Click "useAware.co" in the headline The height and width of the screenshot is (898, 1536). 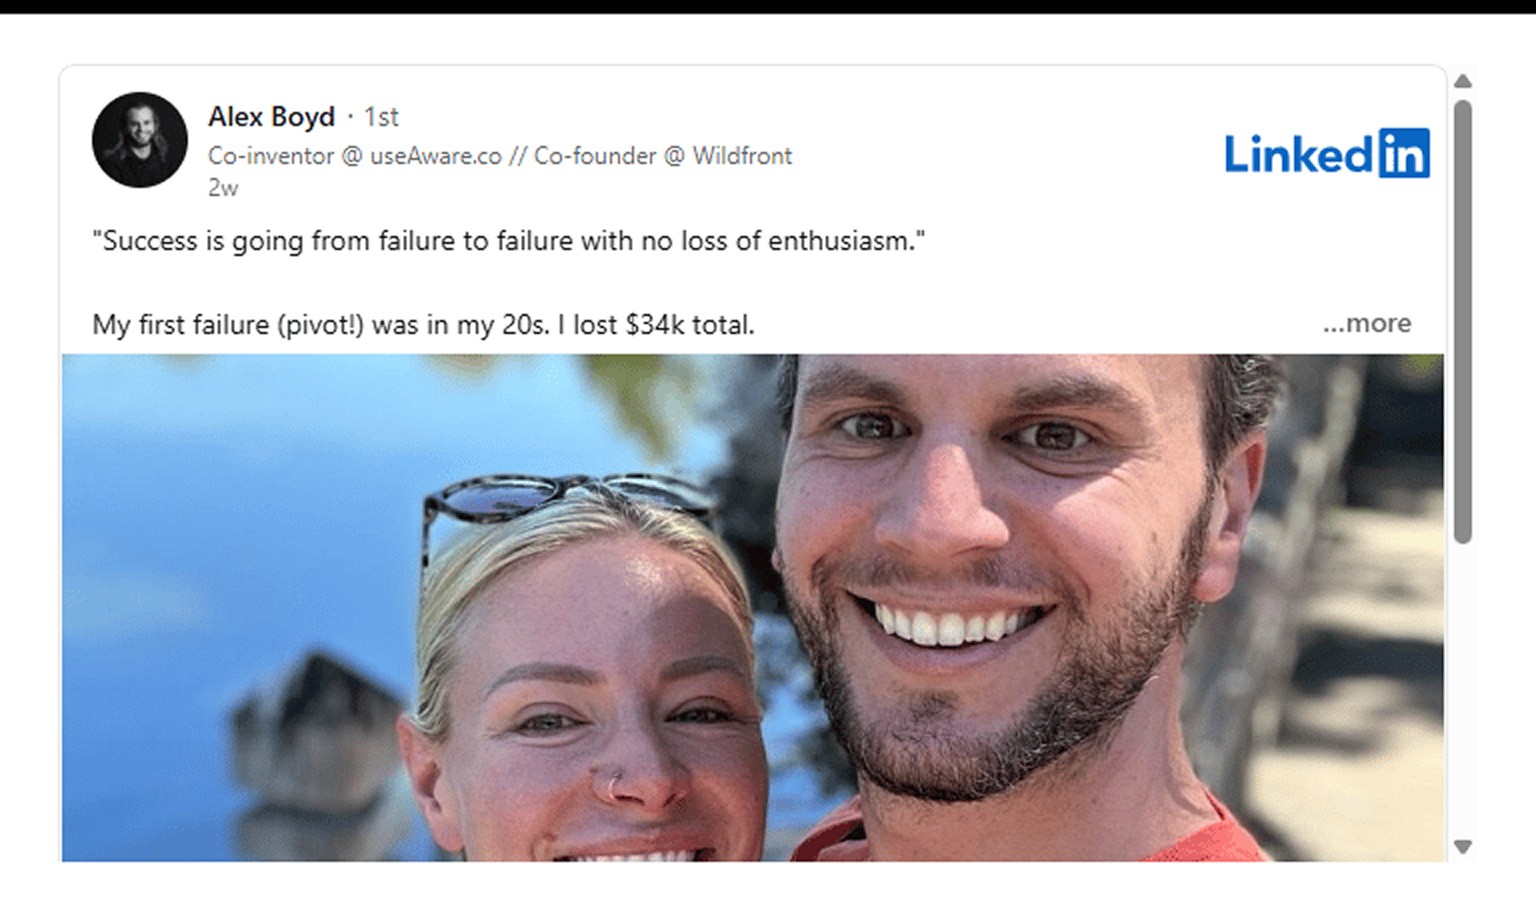coord(436,156)
